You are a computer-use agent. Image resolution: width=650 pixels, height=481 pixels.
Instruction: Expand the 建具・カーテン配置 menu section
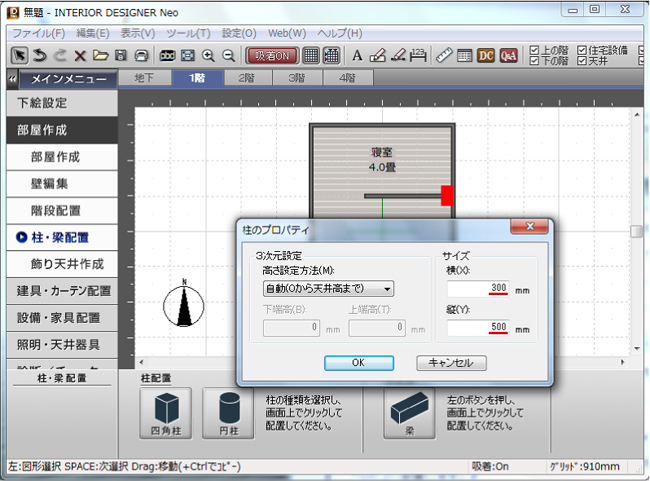pos(65,291)
